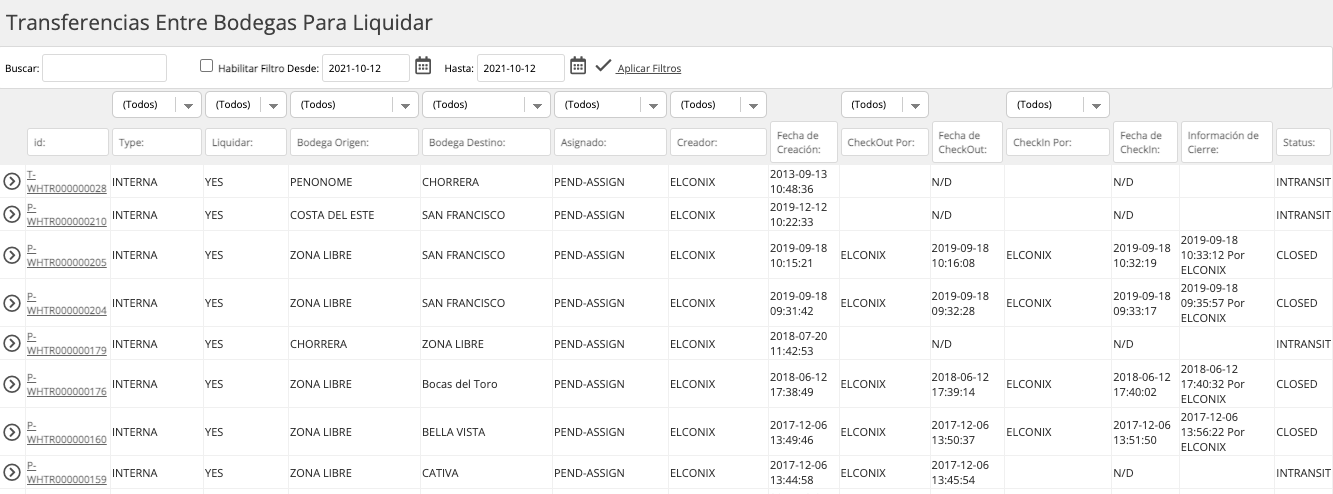Click the Creador filter box
The image size is (1333, 494).
[718, 142]
